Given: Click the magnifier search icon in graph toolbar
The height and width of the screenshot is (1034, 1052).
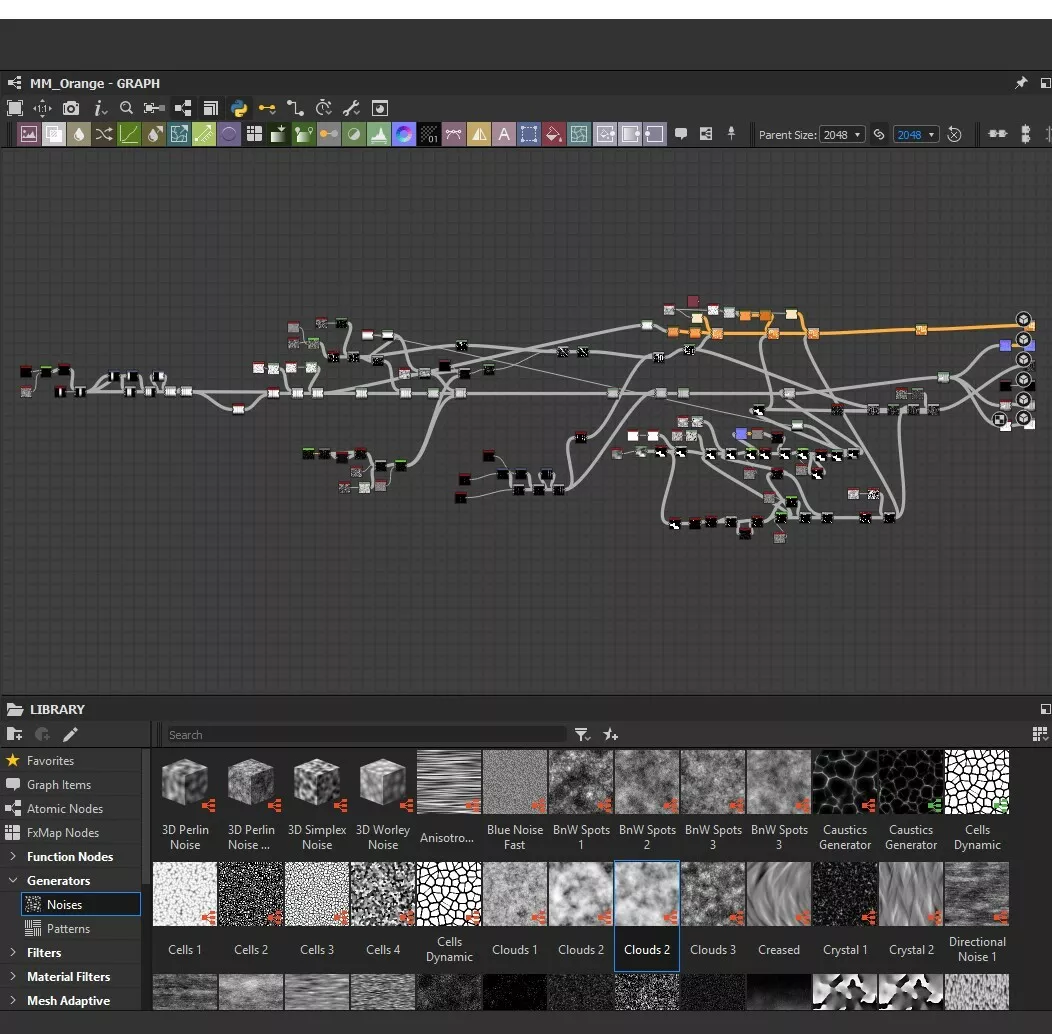Looking at the screenshot, I should pyautogui.click(x=126, y=108).
